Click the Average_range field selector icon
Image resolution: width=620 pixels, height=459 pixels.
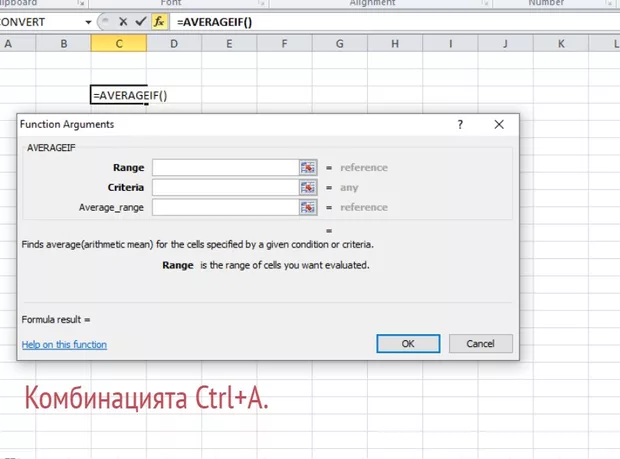coord(307,207)
